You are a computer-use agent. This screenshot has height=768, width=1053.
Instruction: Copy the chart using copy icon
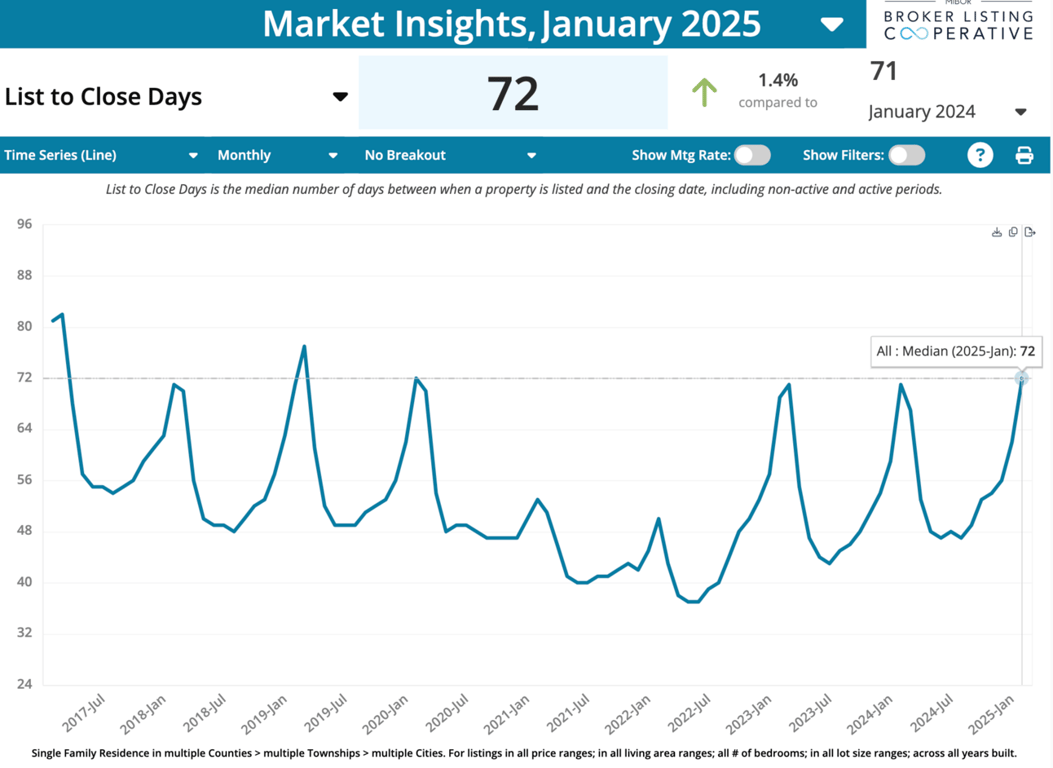[x=1013, y=232]
